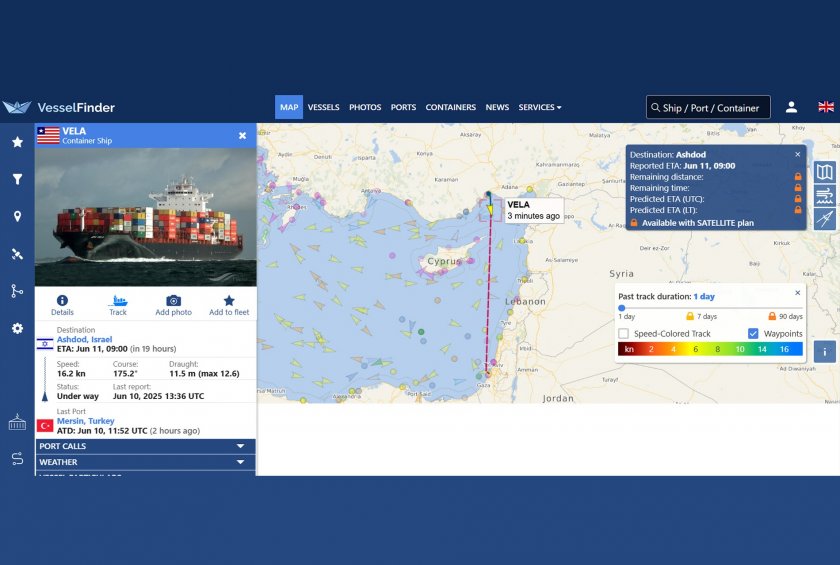Click the speed color scale bar
Image resolution: width=840 pixels, height=565 pixels.
(x=710, y=349)
